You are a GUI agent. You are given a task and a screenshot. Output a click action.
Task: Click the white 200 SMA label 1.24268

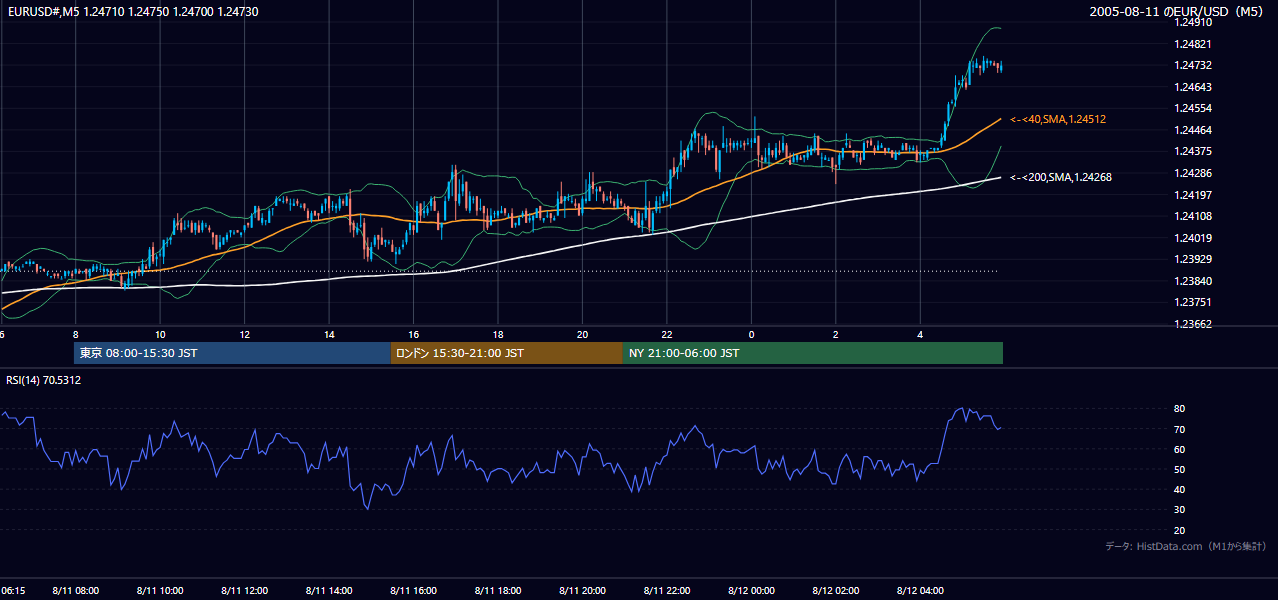coord(1062,177)
